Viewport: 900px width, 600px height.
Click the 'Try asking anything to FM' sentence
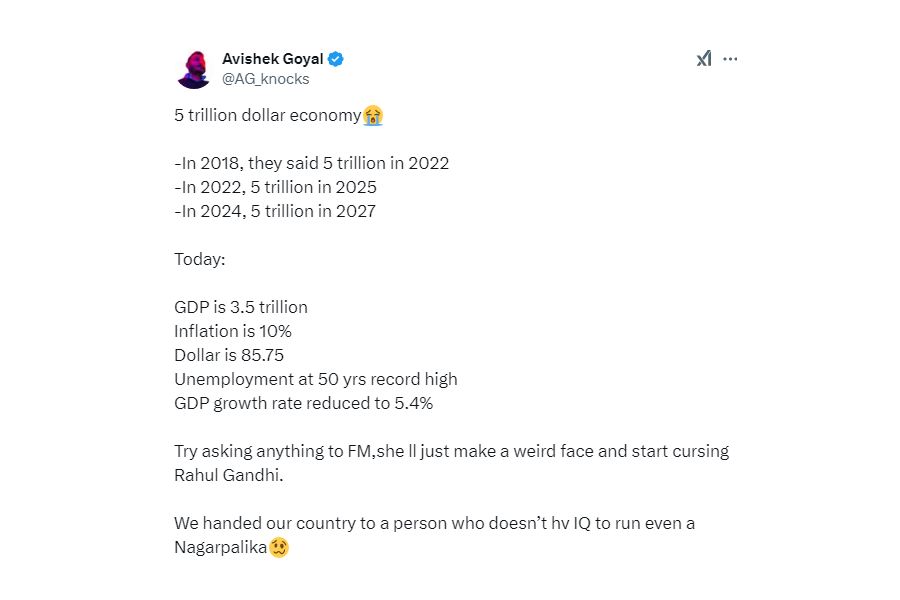point(450,451)
